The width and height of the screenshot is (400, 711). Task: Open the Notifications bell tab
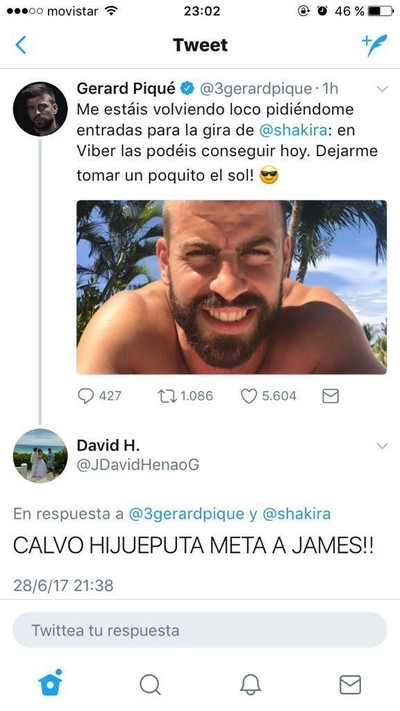250,684
